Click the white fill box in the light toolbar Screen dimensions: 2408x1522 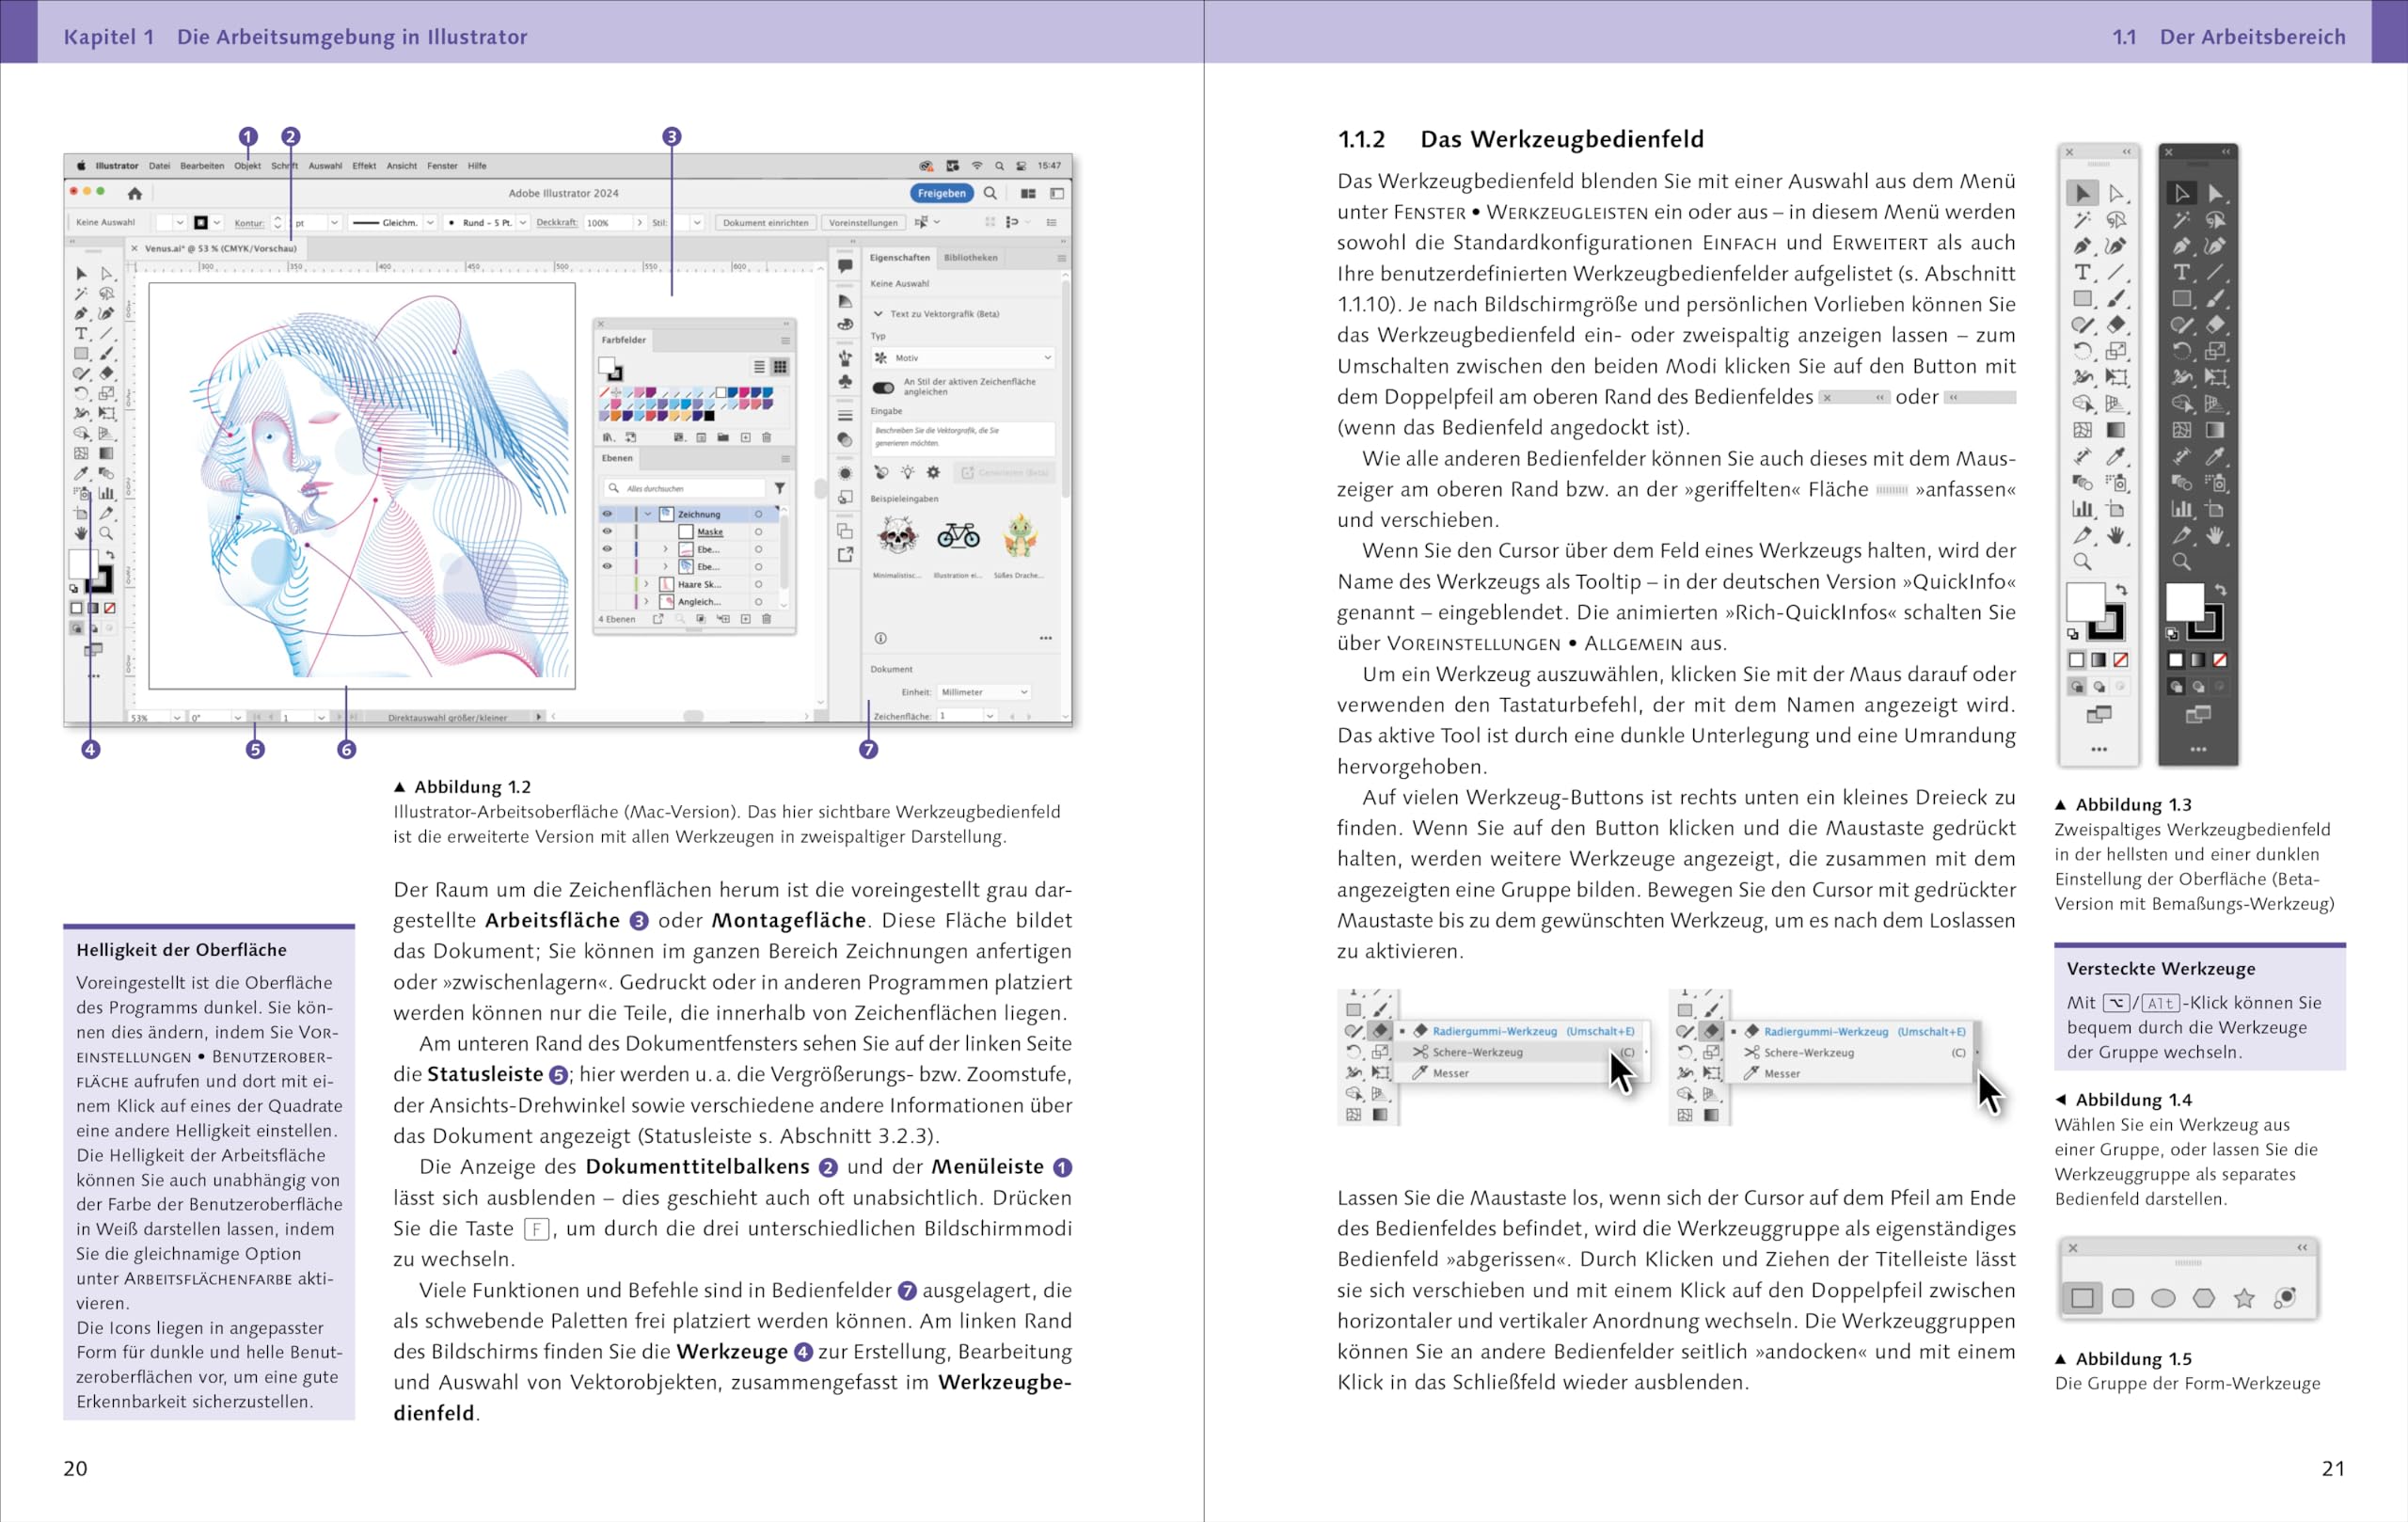coord(2086,602)
